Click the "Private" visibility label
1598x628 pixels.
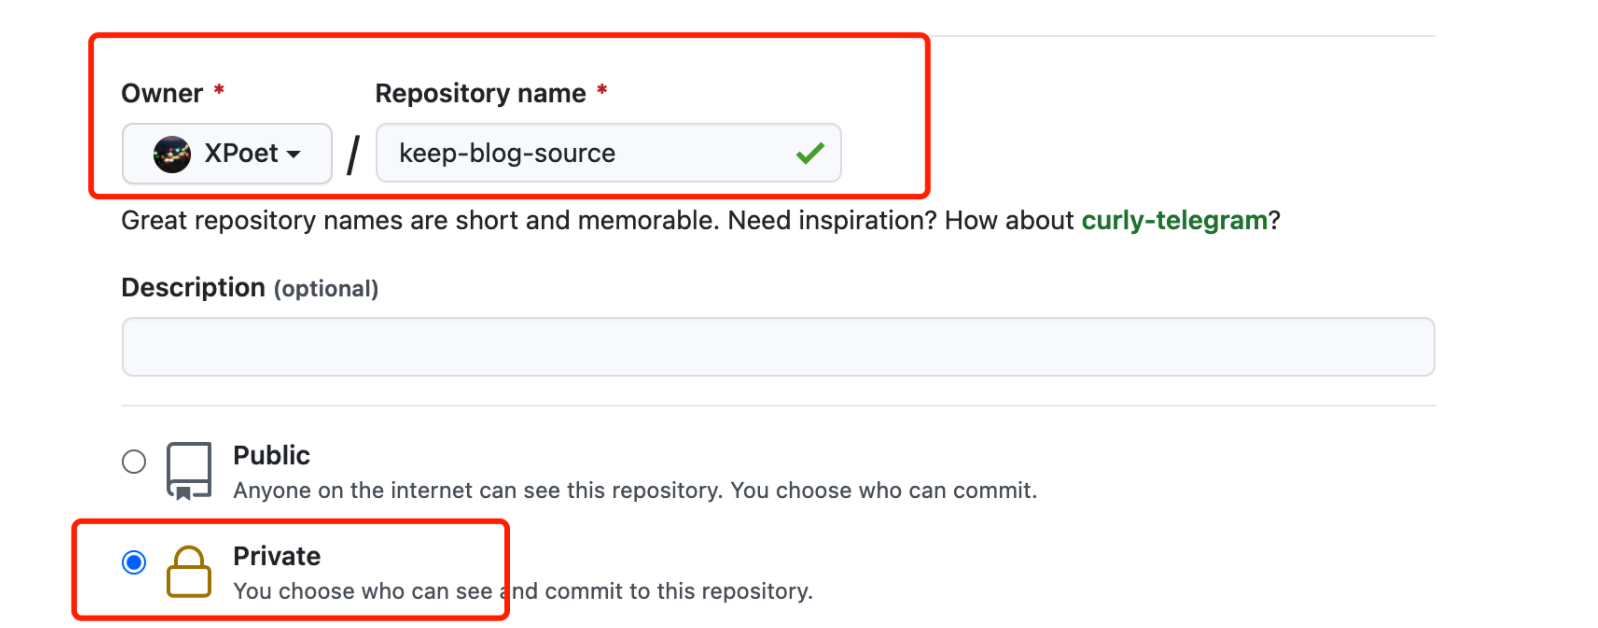coord(277,556)
